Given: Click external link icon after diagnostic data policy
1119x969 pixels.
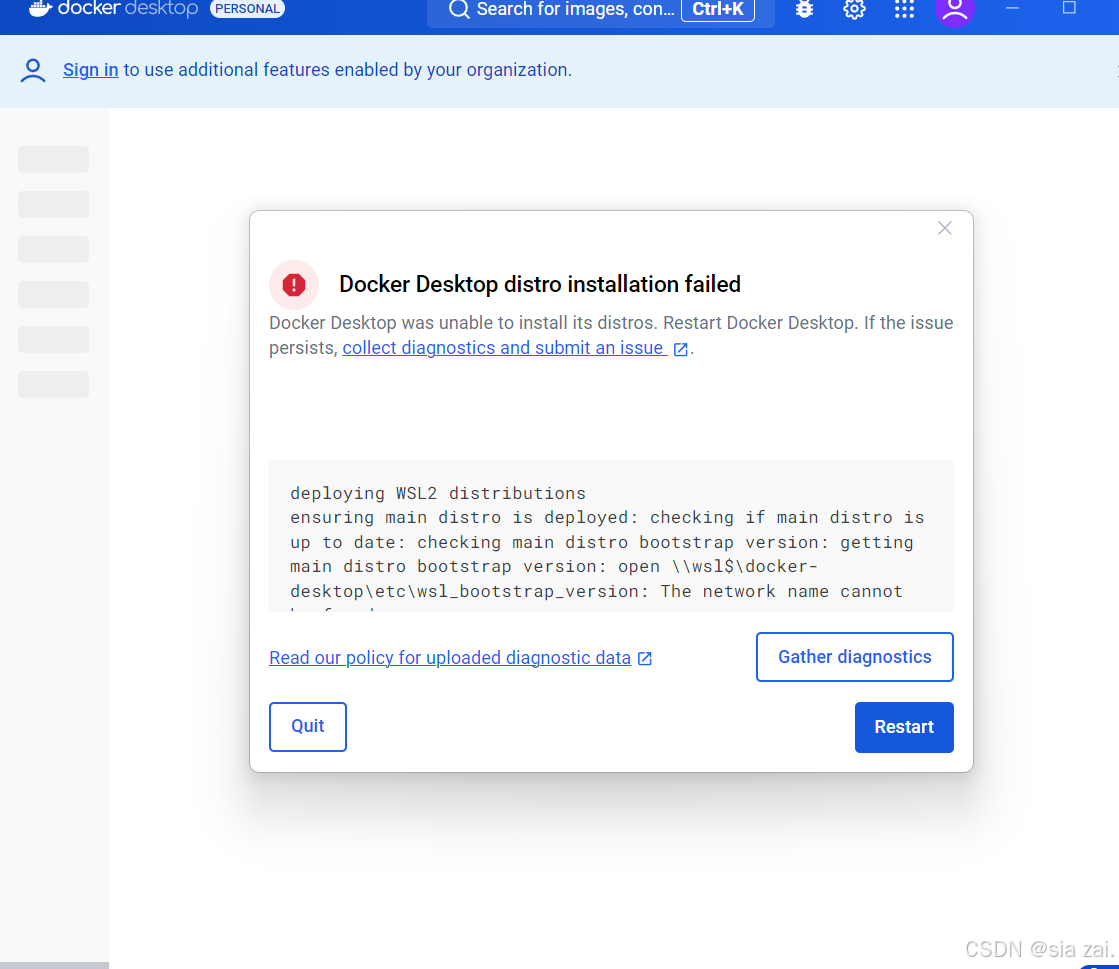Looking at the screenshot, I should point(644,658).
